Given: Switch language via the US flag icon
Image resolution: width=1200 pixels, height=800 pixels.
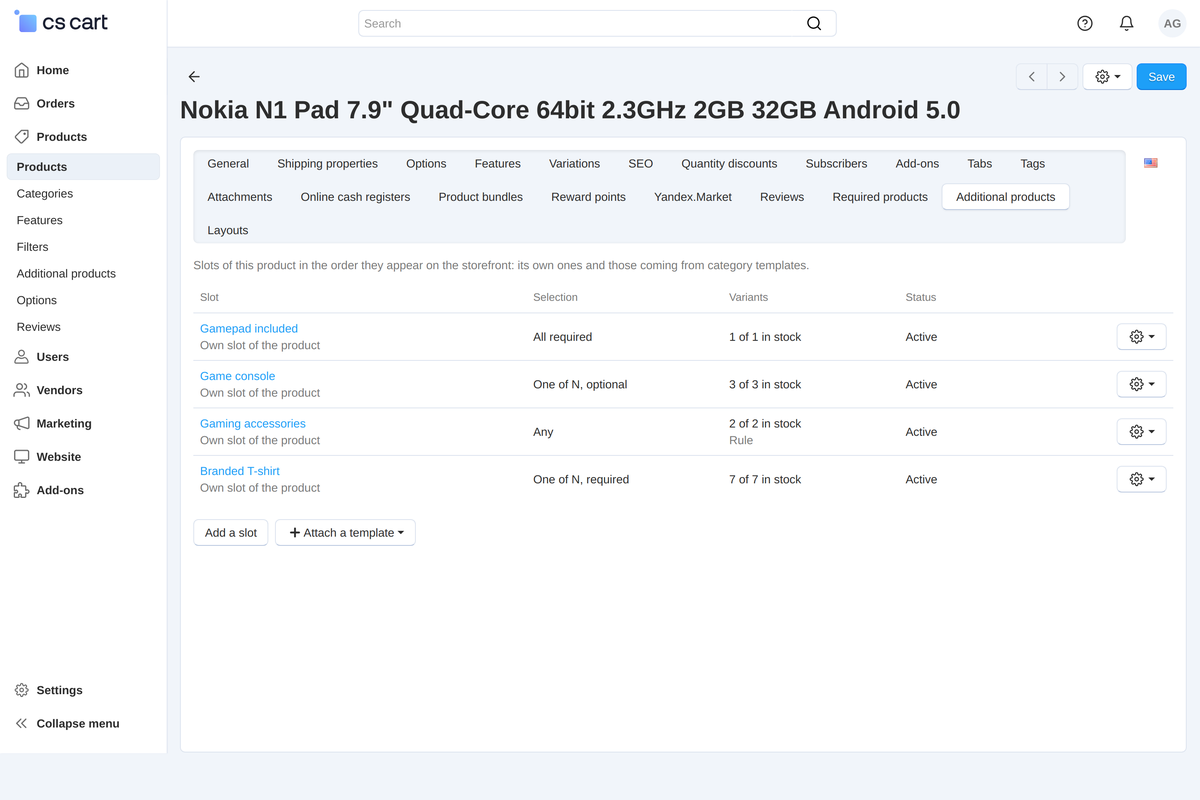Looking at the screenshot, I should [x=1151, y=163].
